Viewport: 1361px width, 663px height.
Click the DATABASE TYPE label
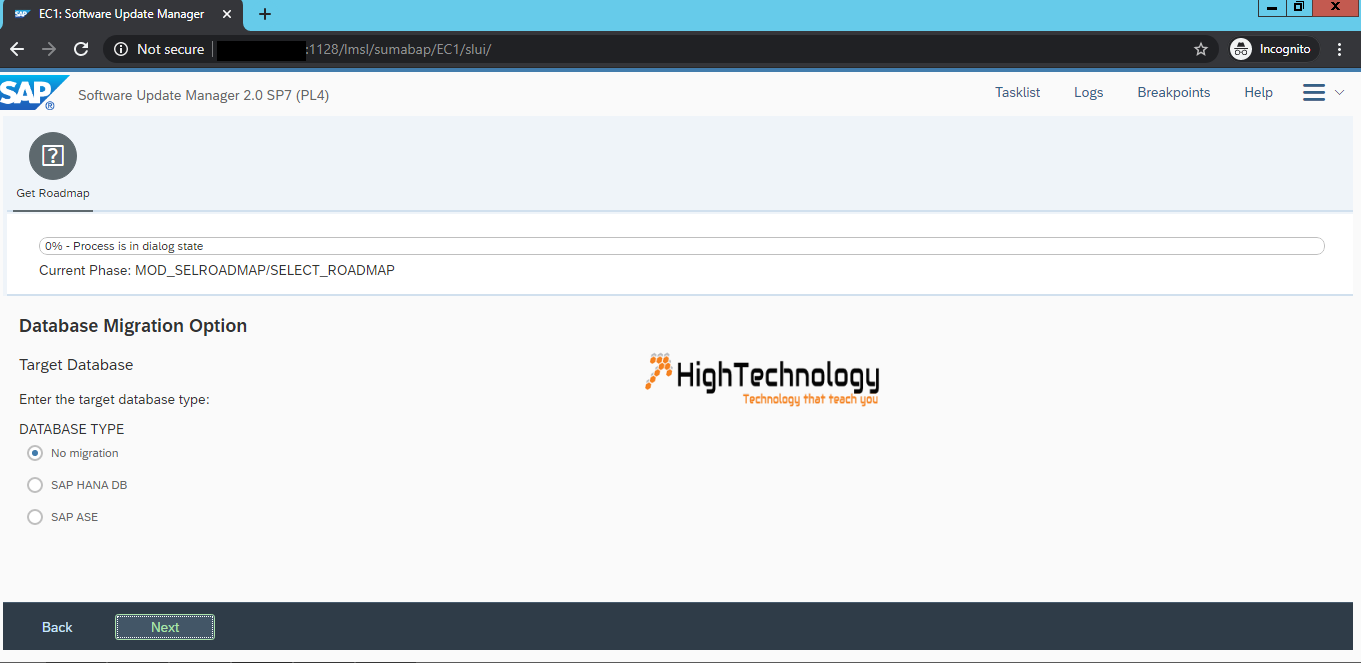pyautogui.click(x=72, y=429)
